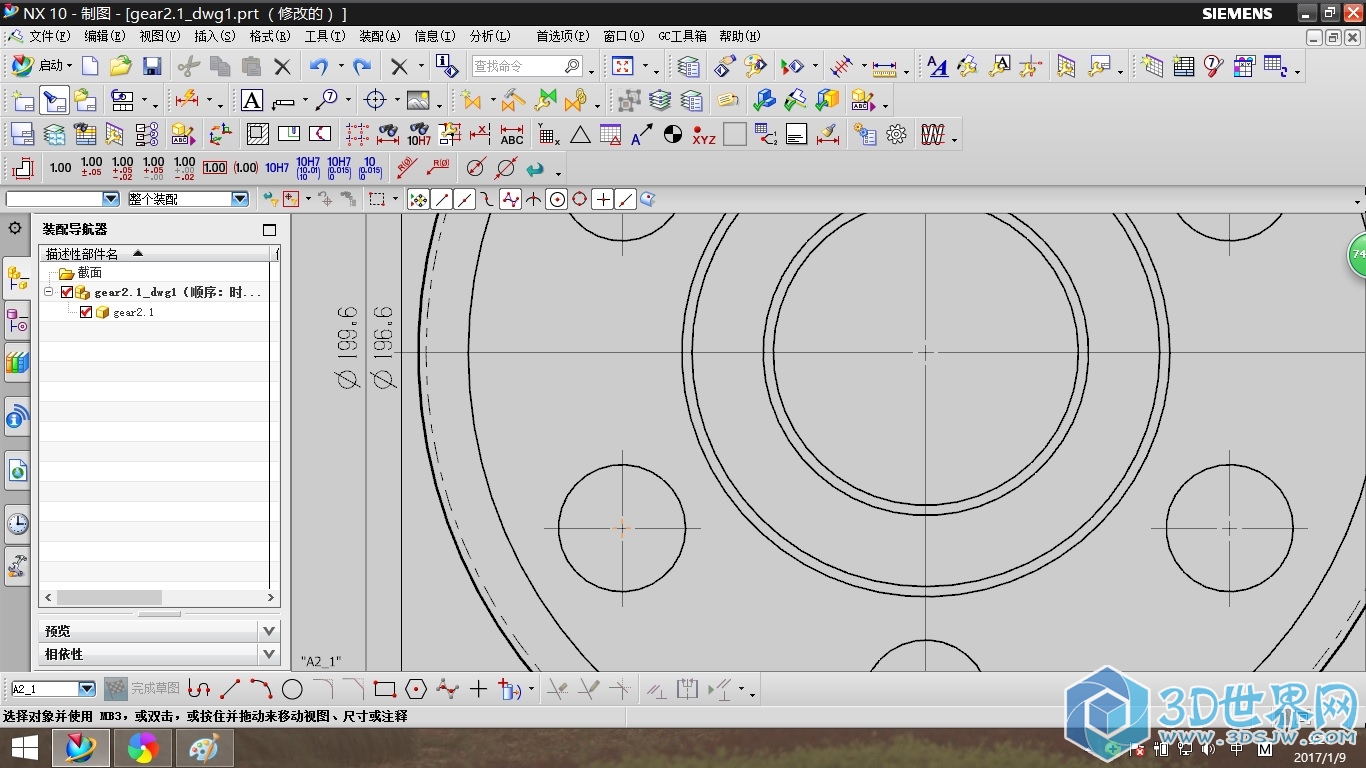This screenshot has width=1366, height=768.
Task: Uncheck the gear2.1_dwg1 assembly checkbox
Action: (67, 292)
